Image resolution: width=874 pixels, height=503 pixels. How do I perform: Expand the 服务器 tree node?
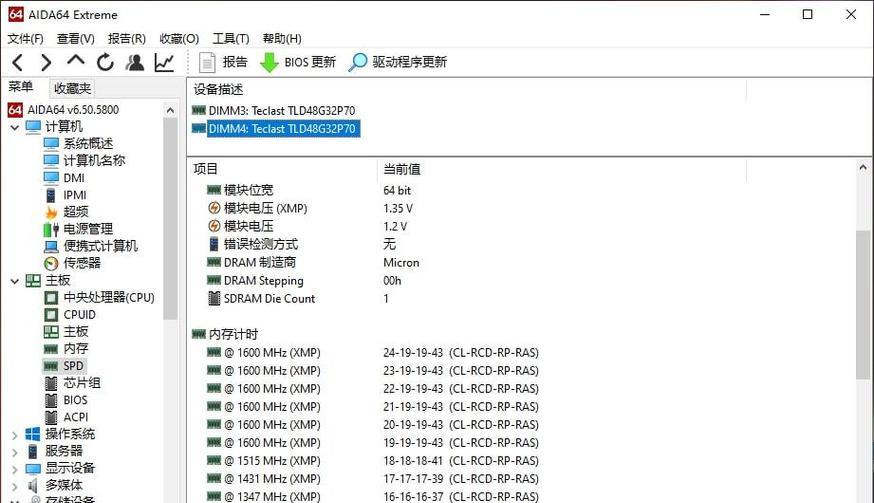15,452
